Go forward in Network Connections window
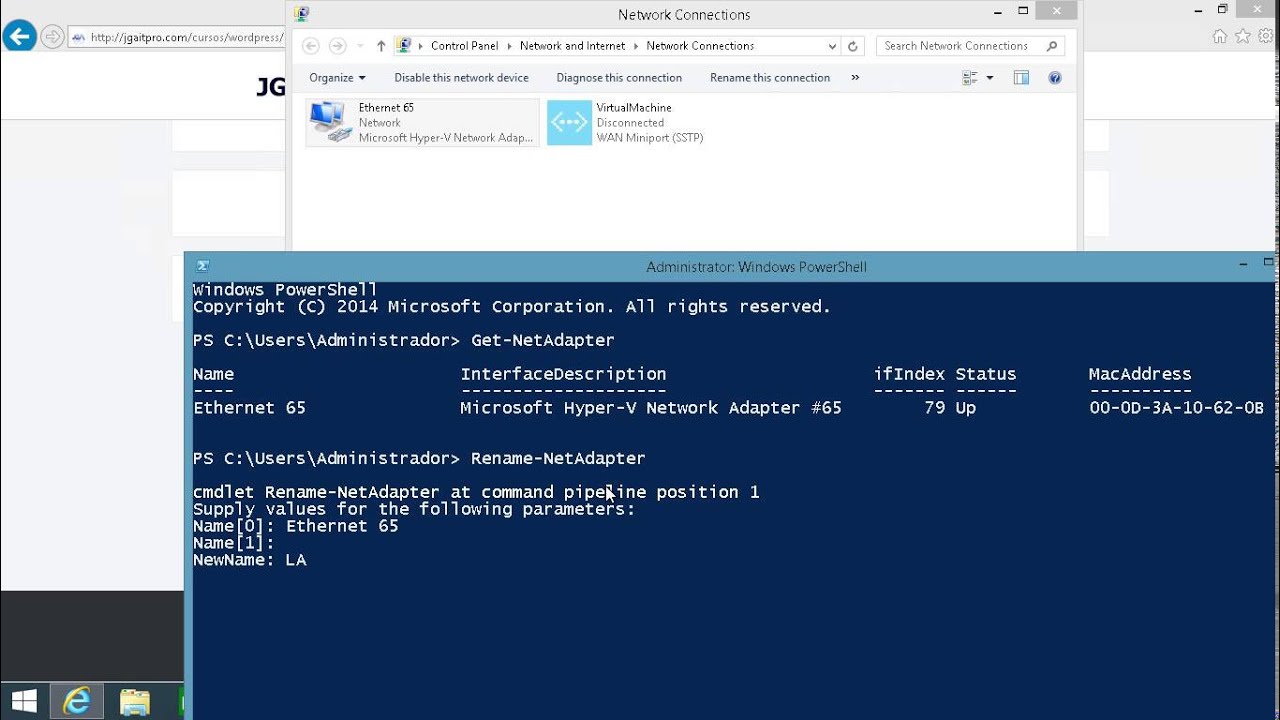 pyautogui.click(x=338, y=46)
